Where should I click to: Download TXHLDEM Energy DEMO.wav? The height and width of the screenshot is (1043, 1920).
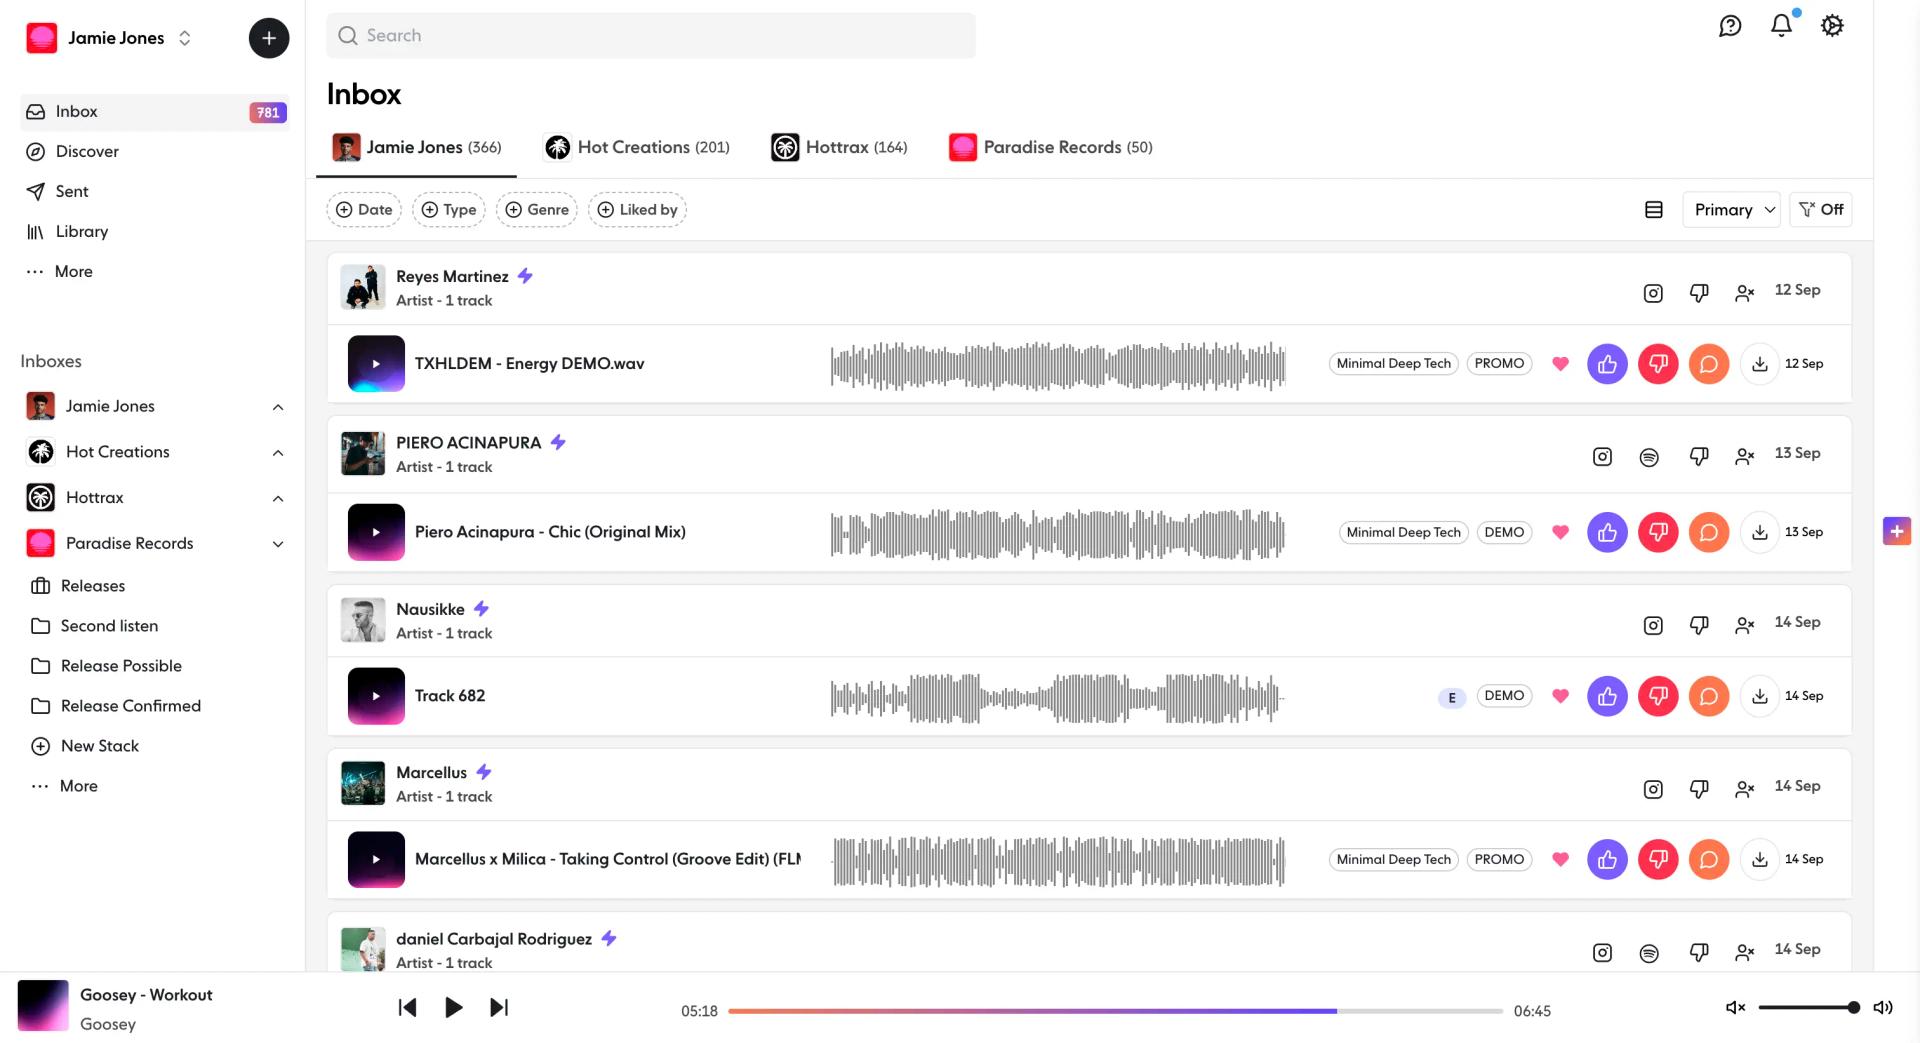point(1760,364)
